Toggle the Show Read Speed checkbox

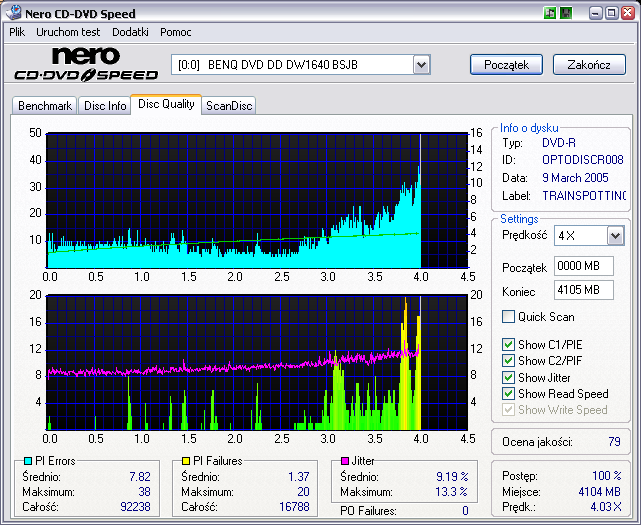[508, 393]
